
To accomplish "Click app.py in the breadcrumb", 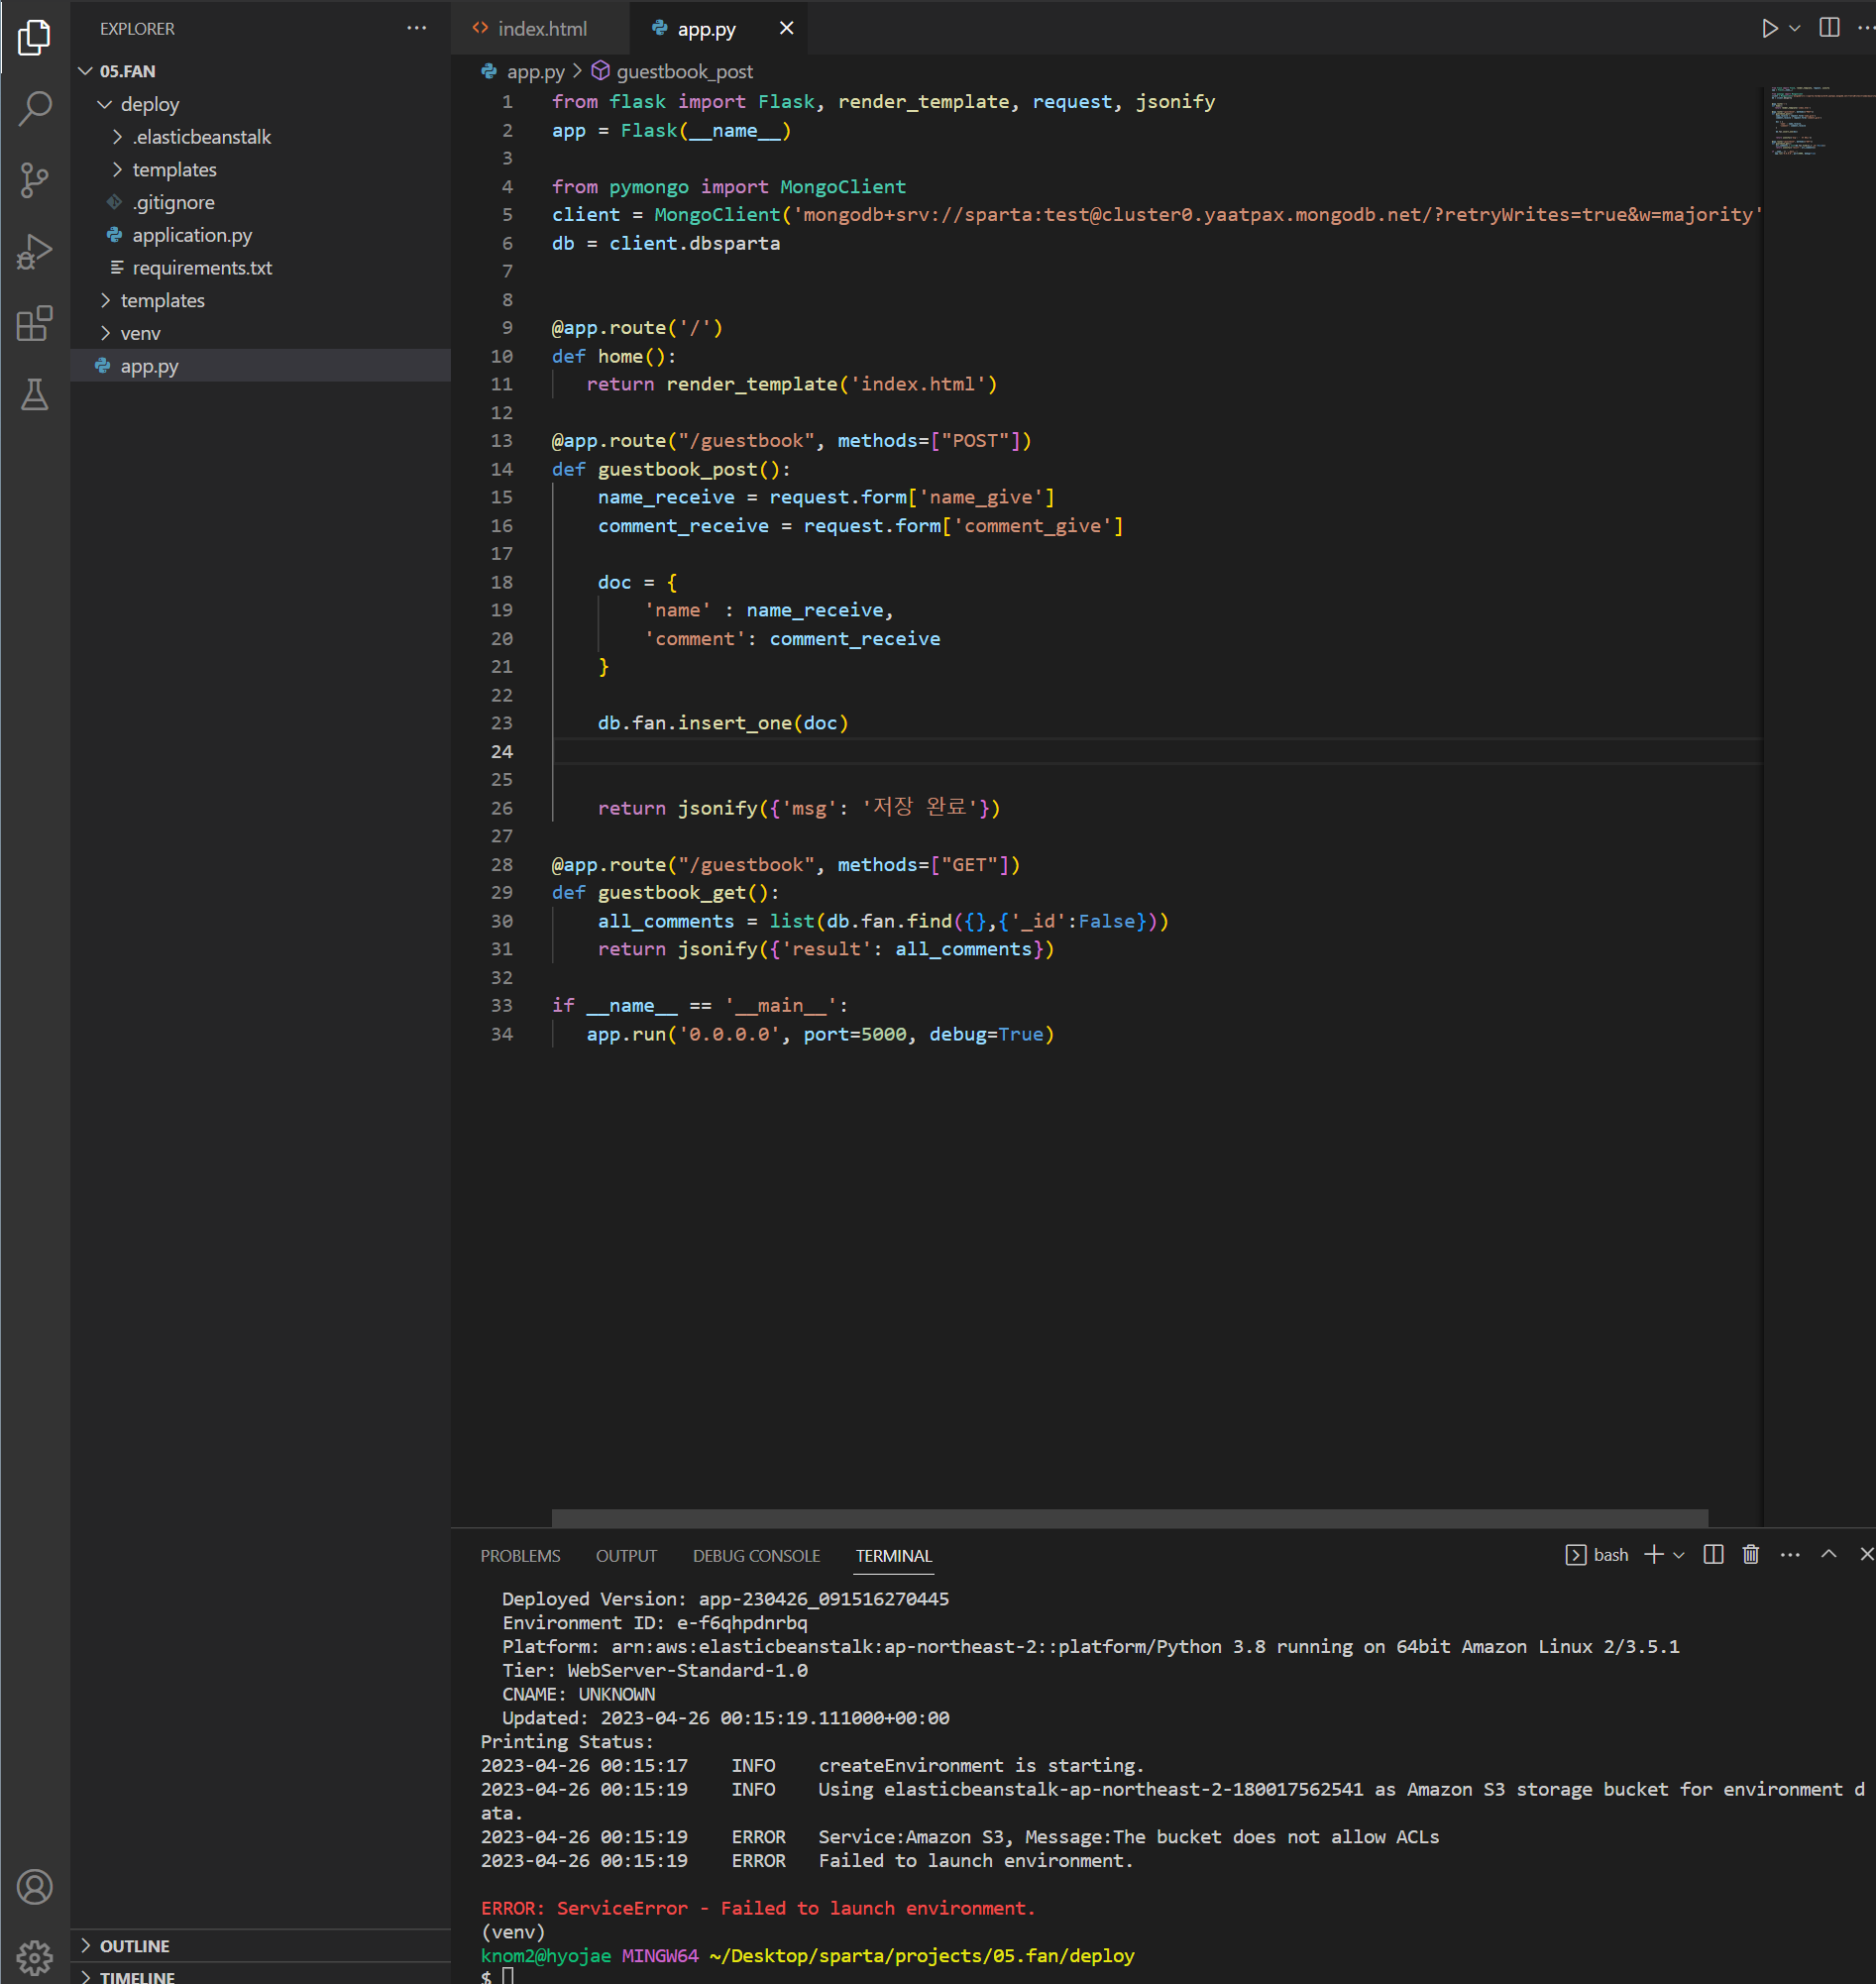I will (535, 71).
